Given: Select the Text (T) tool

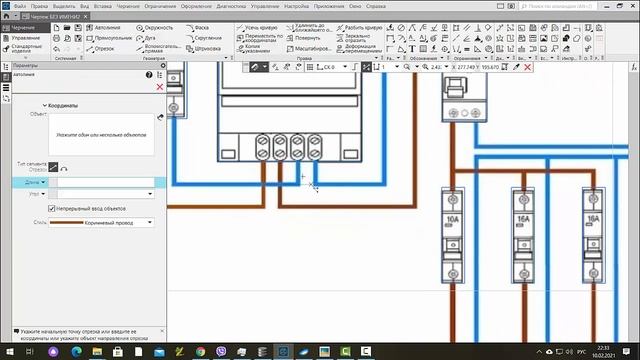Looking at the screenshot, I should tap(412, 49).
